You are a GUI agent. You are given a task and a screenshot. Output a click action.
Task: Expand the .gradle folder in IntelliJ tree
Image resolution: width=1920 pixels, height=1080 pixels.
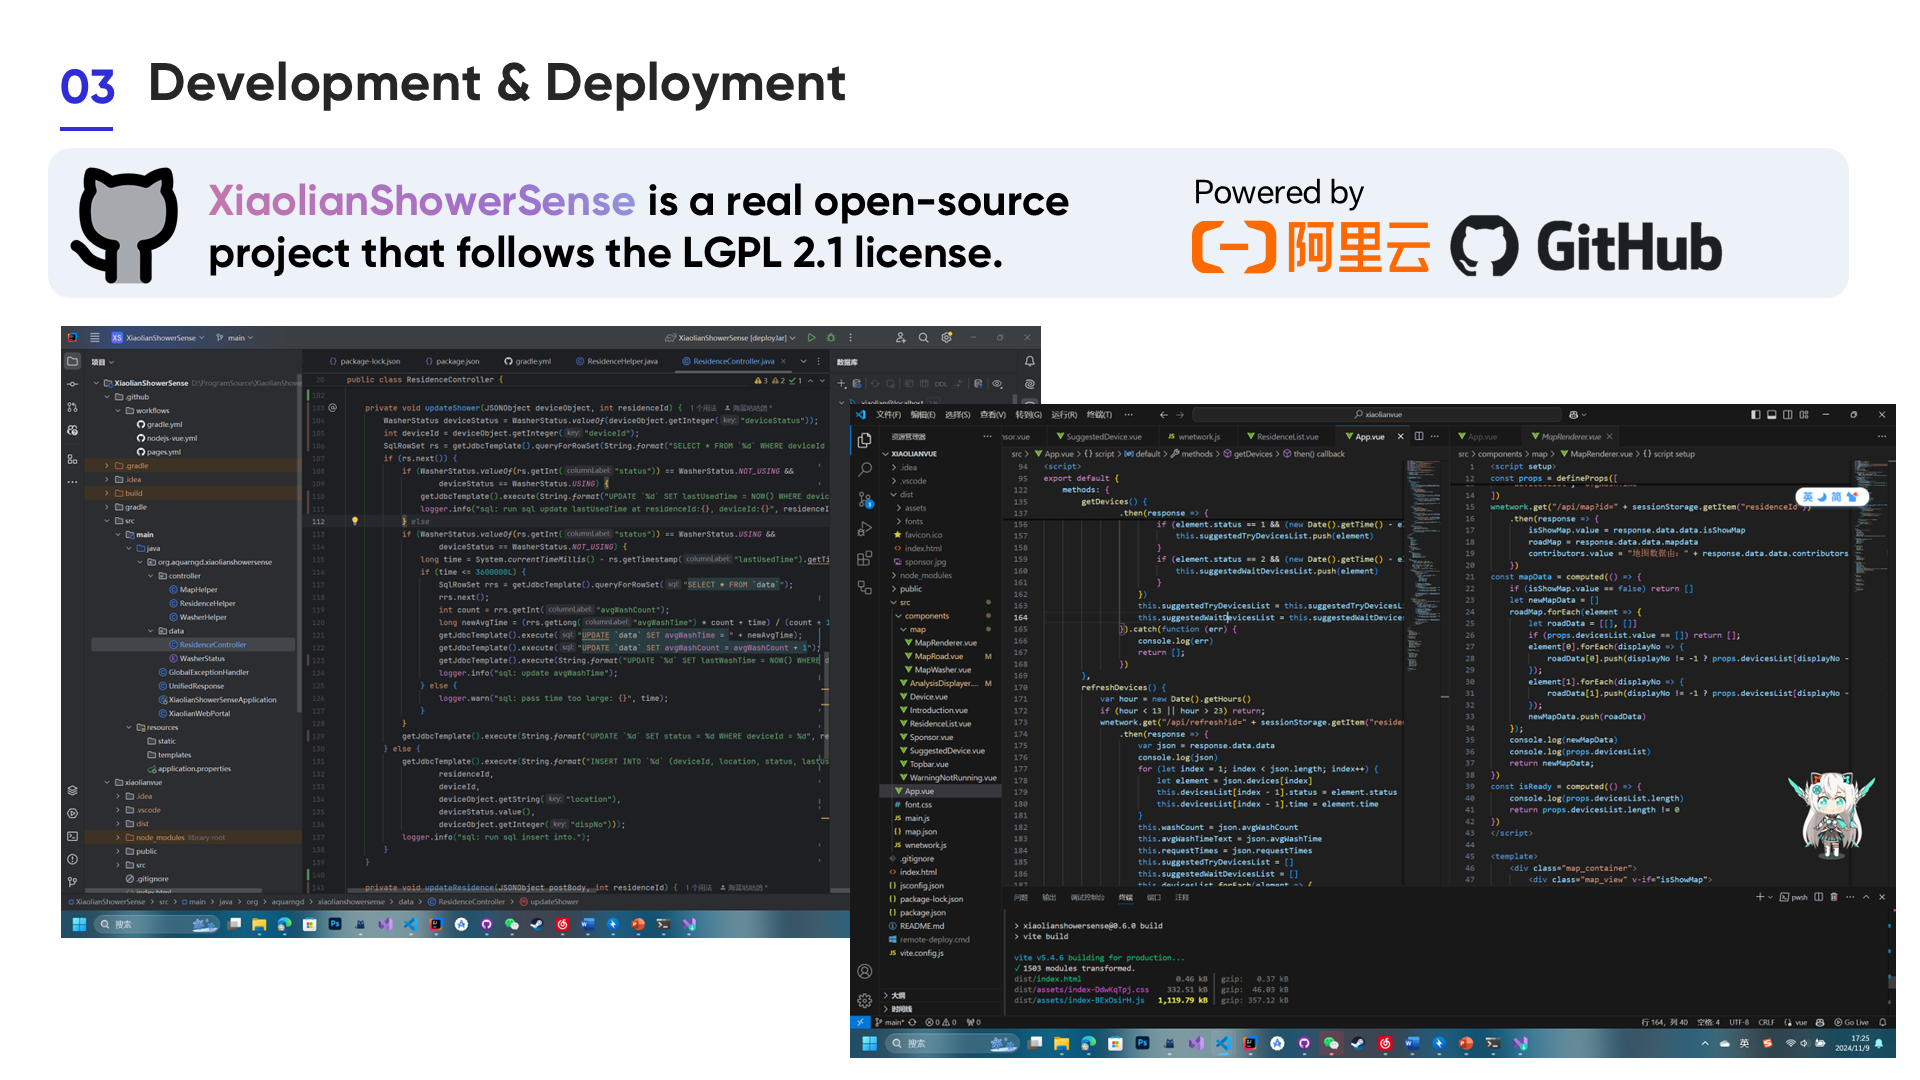click(107, 465)
